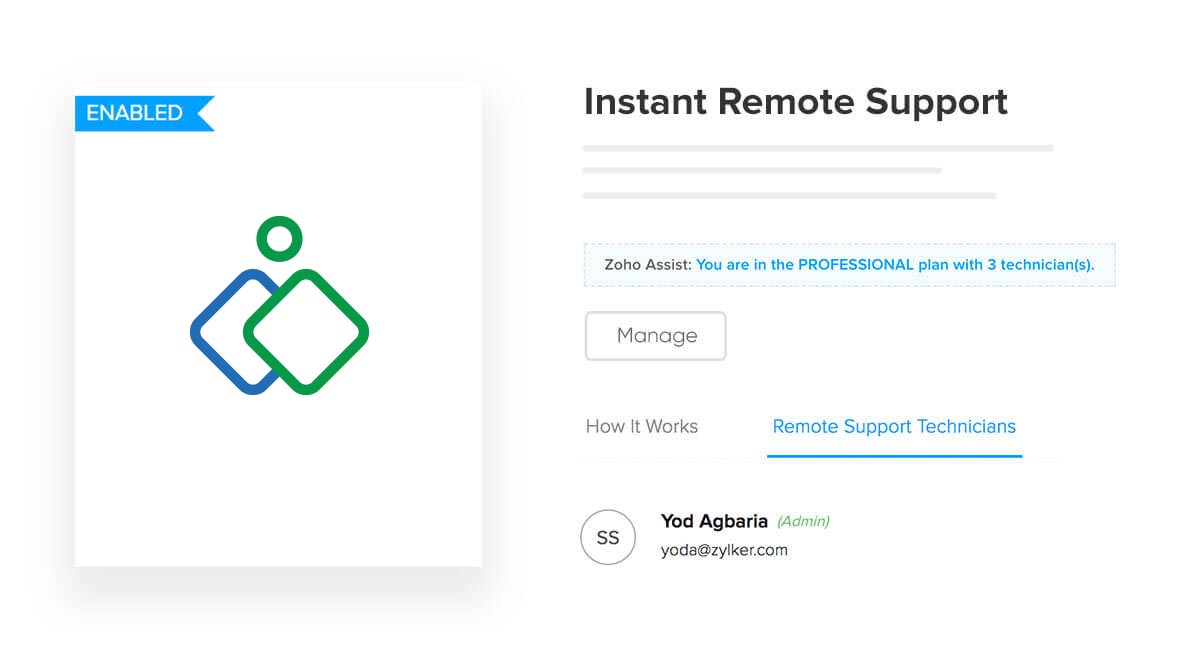This screenshot has height=655, width=1180.
Task: Click the "3 technician(s)" text in the notice
Action: coord(1041,264)
